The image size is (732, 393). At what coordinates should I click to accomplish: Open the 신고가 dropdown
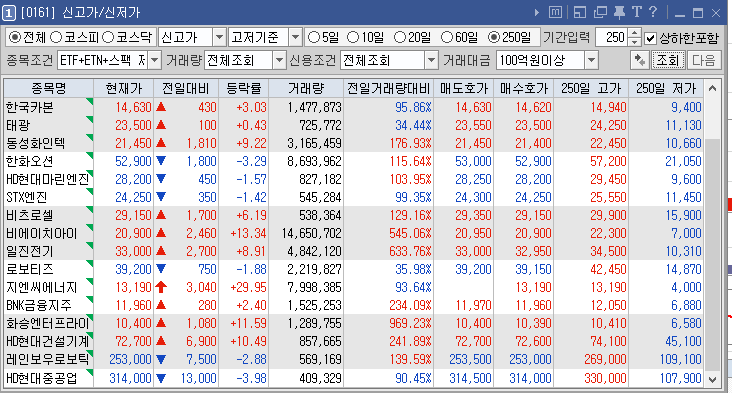pos(219,37)
